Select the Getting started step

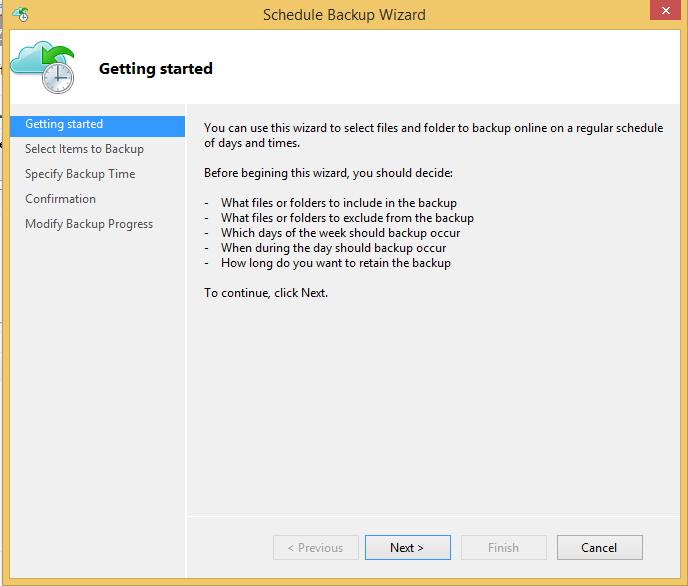(97, 125)
